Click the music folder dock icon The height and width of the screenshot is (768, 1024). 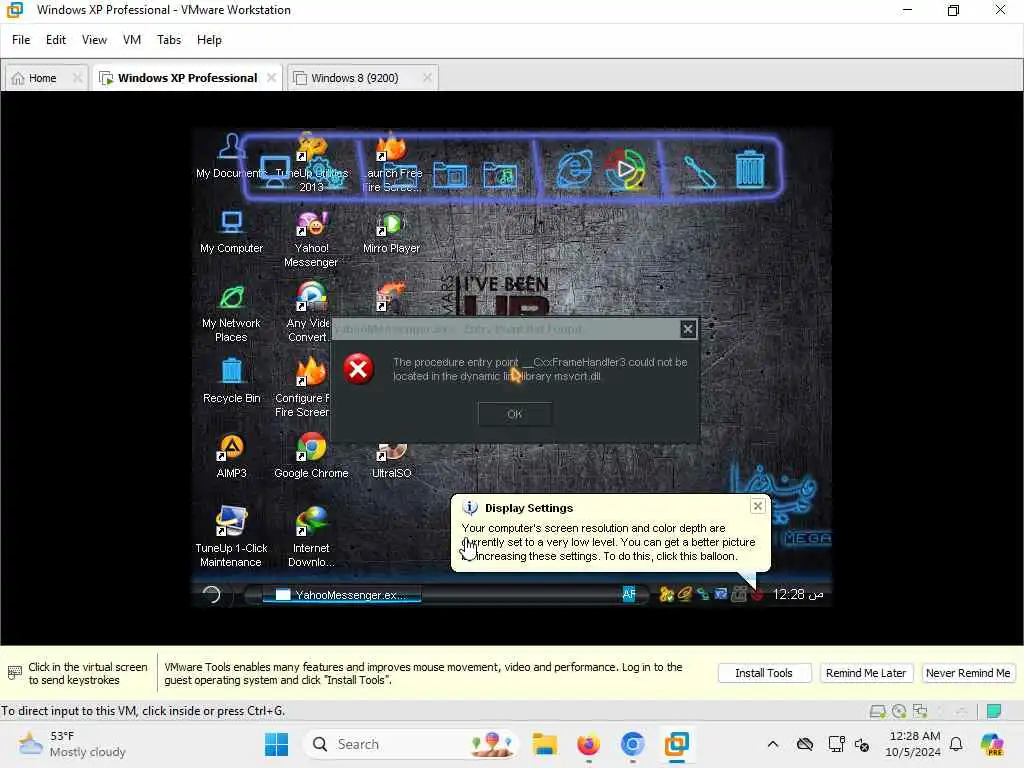(x=500, y=174)
